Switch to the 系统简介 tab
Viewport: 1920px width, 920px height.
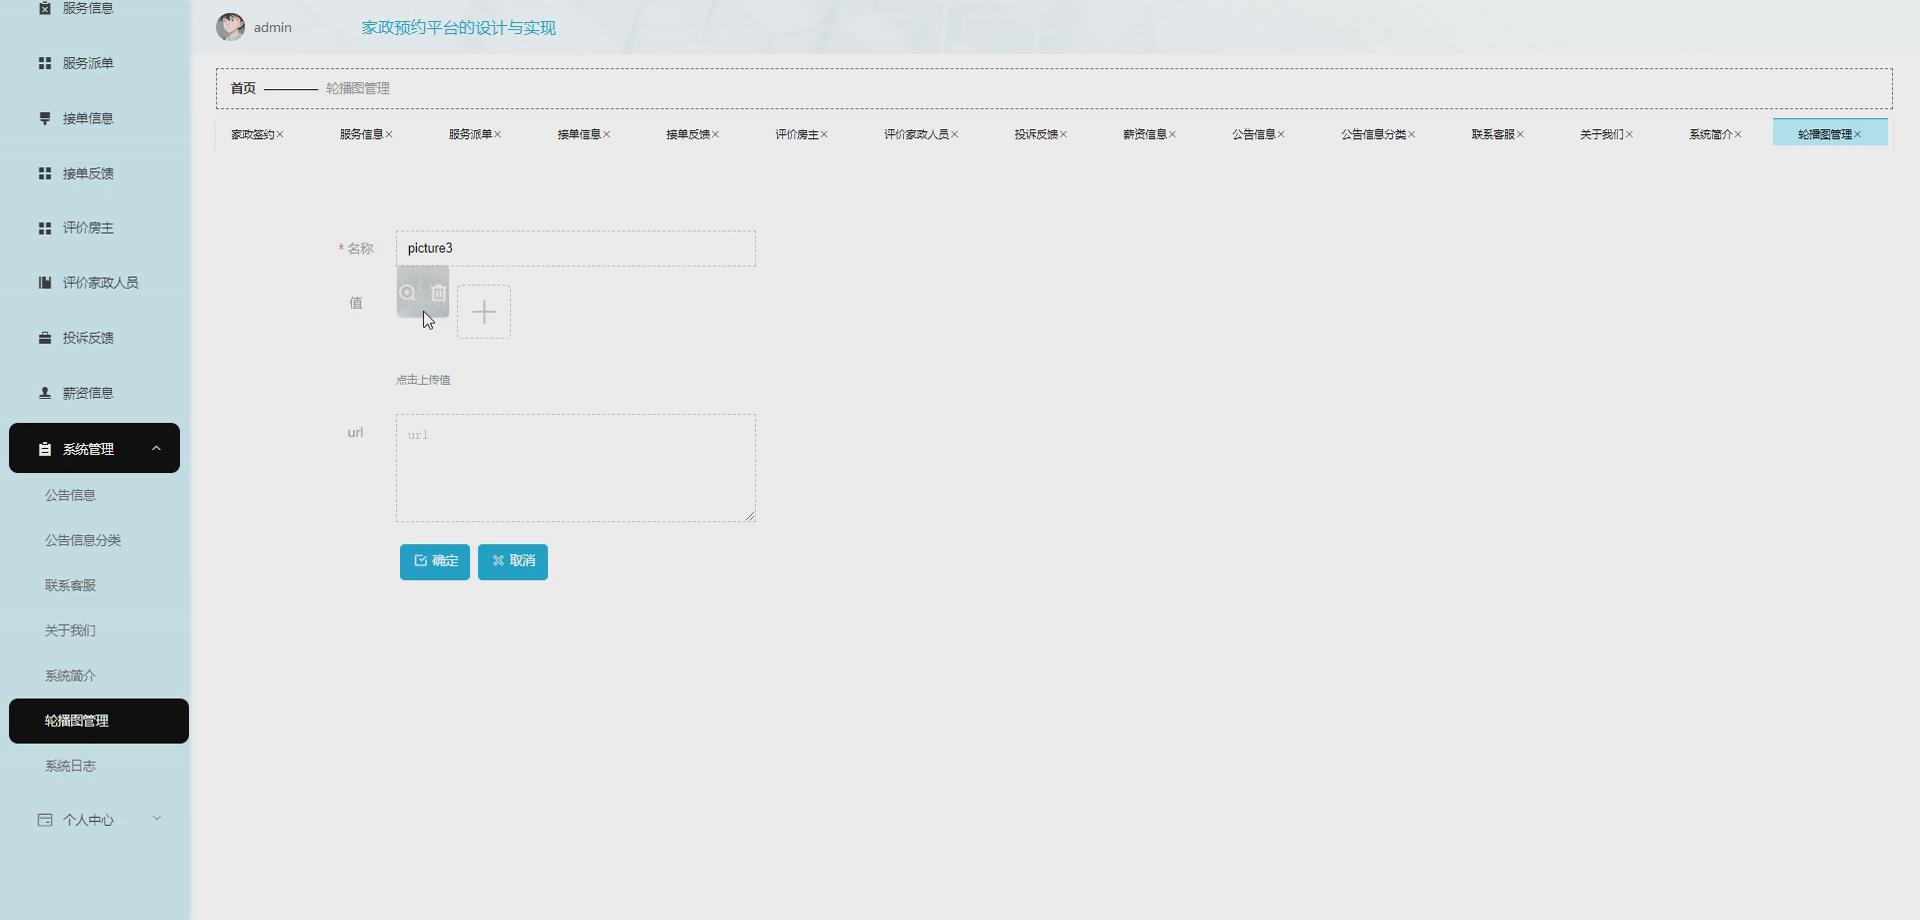pyautogui.click(x=1711, y=134)
